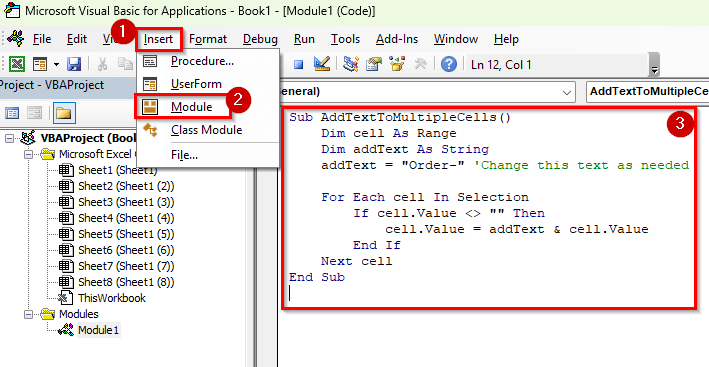Collapse the Modules folder node
The image size is (709, 367).
pyautogui.click(x=29, y=314)
